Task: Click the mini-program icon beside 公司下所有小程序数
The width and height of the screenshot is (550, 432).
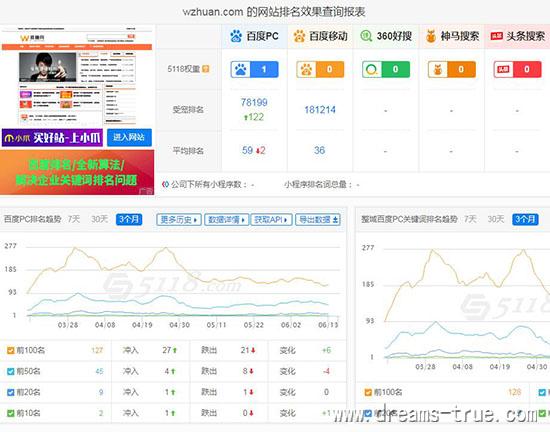Action: [165, 184]
